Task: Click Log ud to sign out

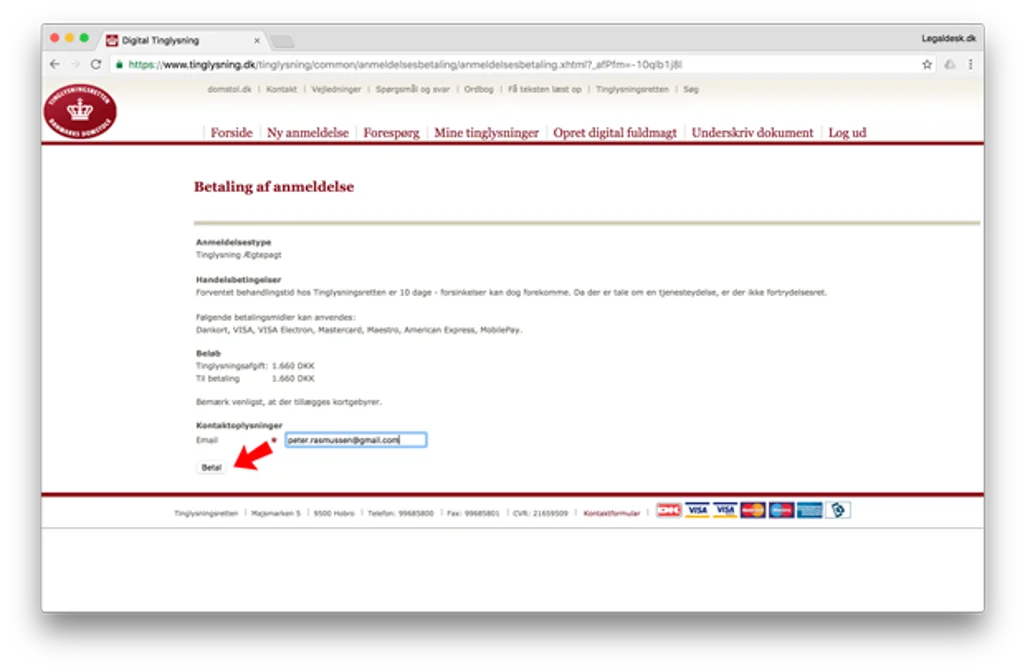Action: tap(847, 133)
